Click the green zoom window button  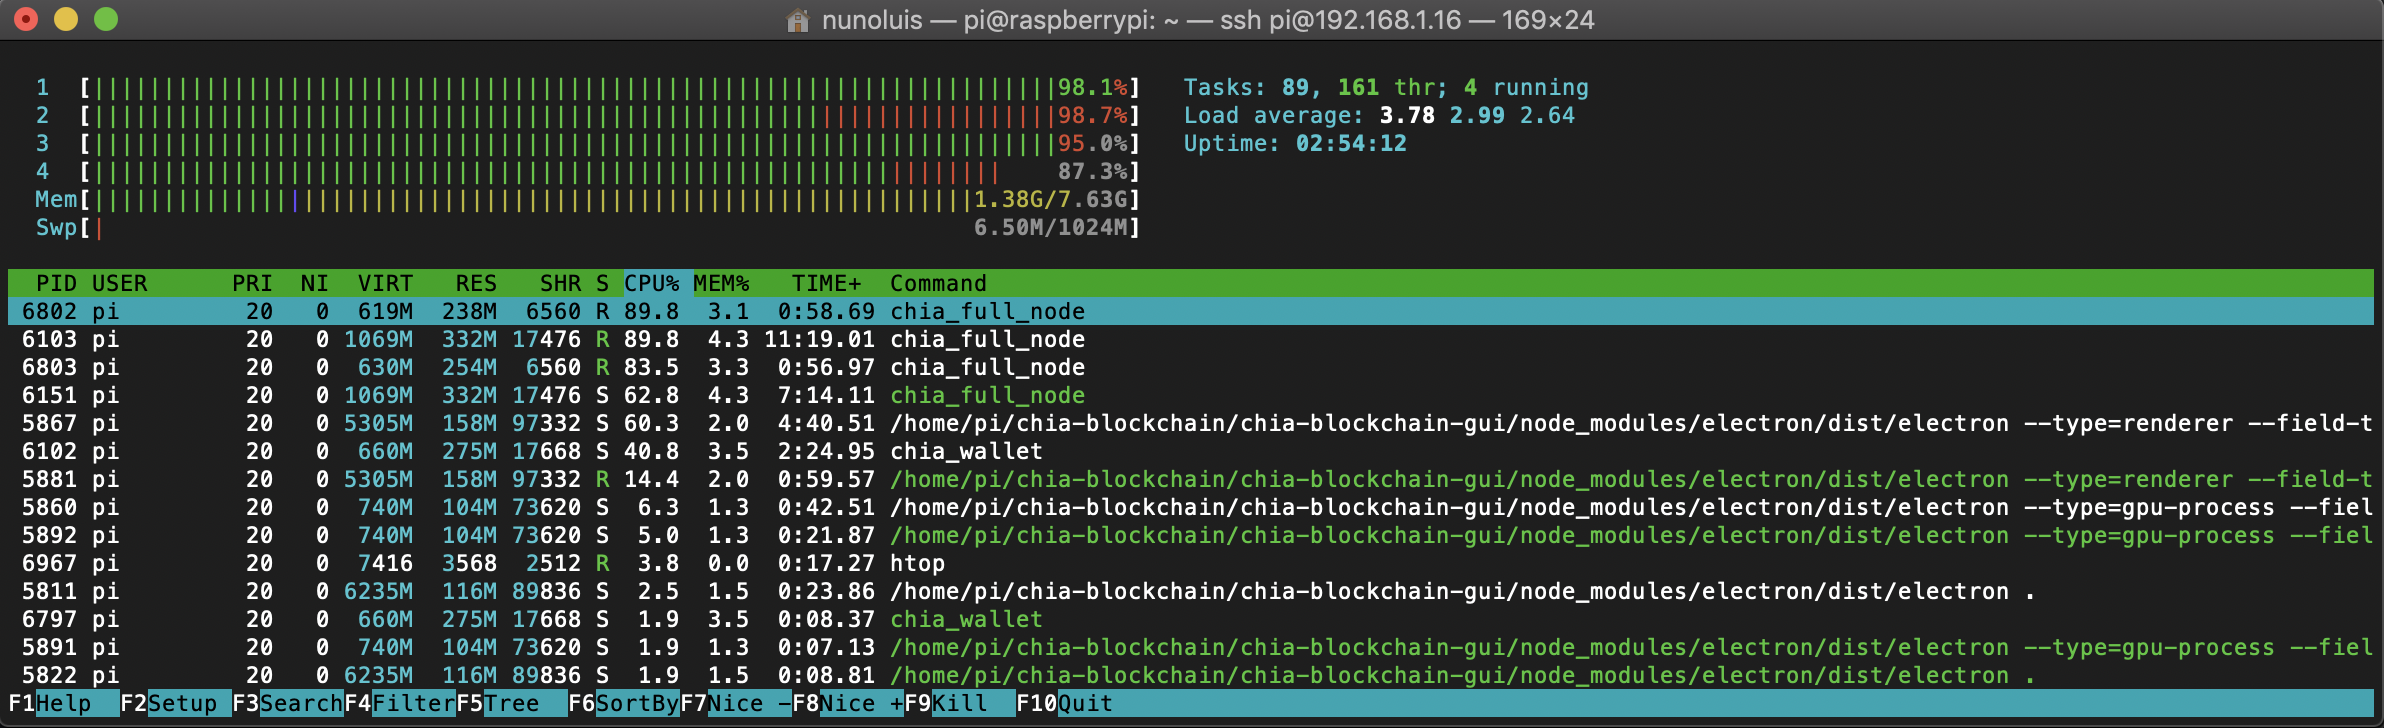[106, 19]
